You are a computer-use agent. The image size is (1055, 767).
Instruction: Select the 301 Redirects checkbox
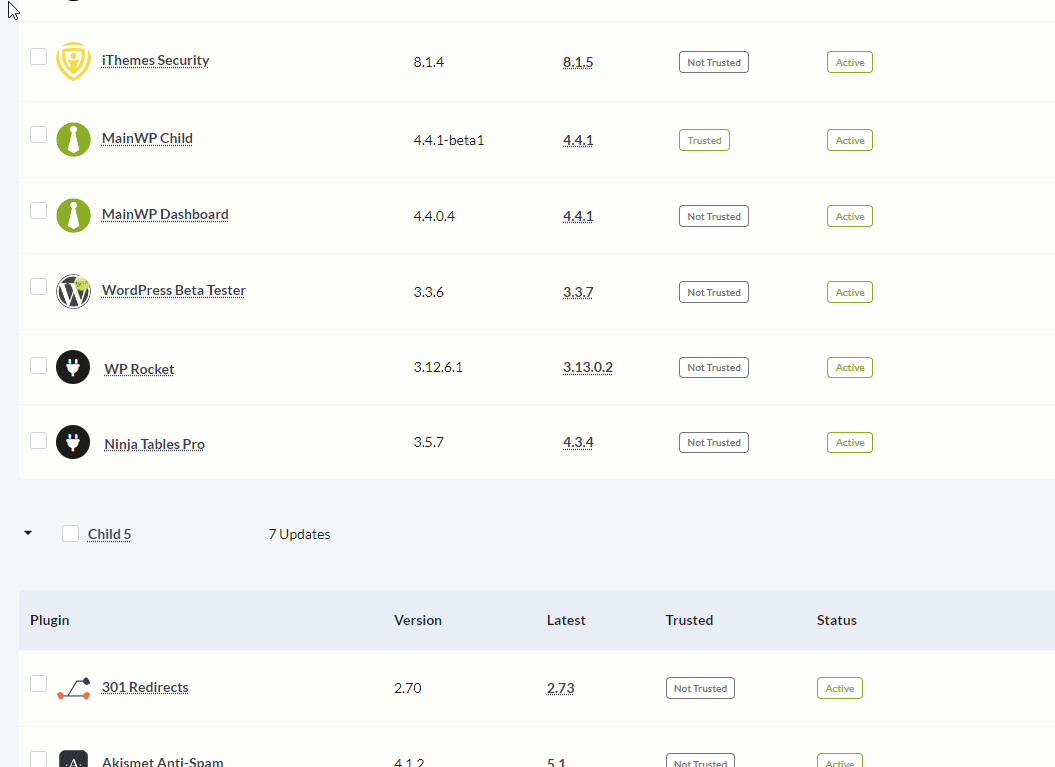38,684
